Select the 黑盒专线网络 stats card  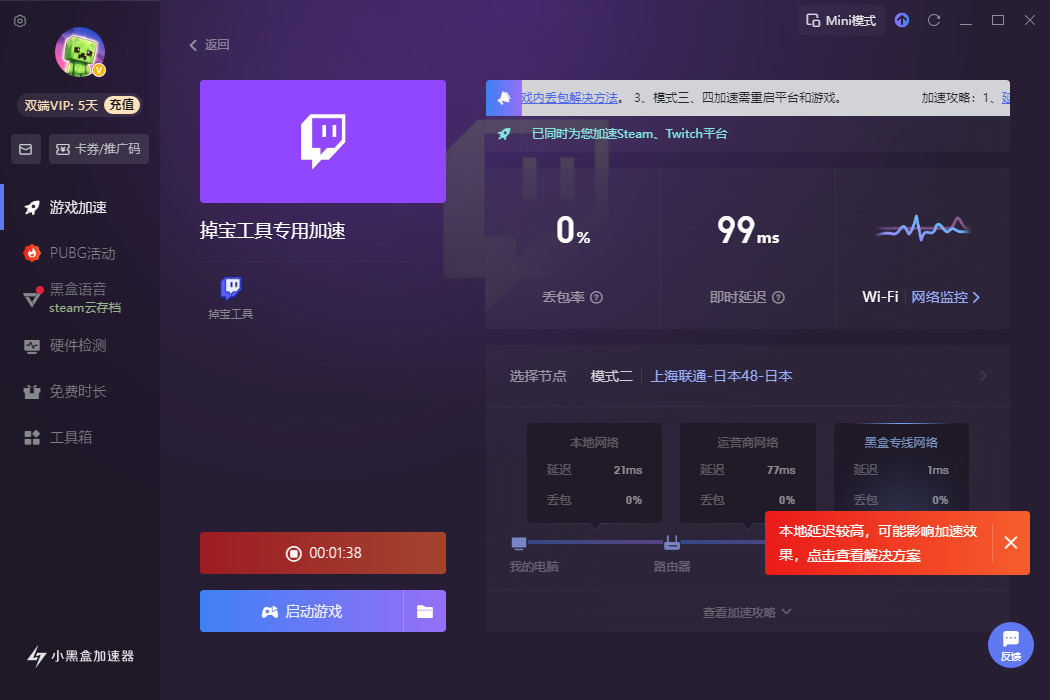click(x=901, y=468)
